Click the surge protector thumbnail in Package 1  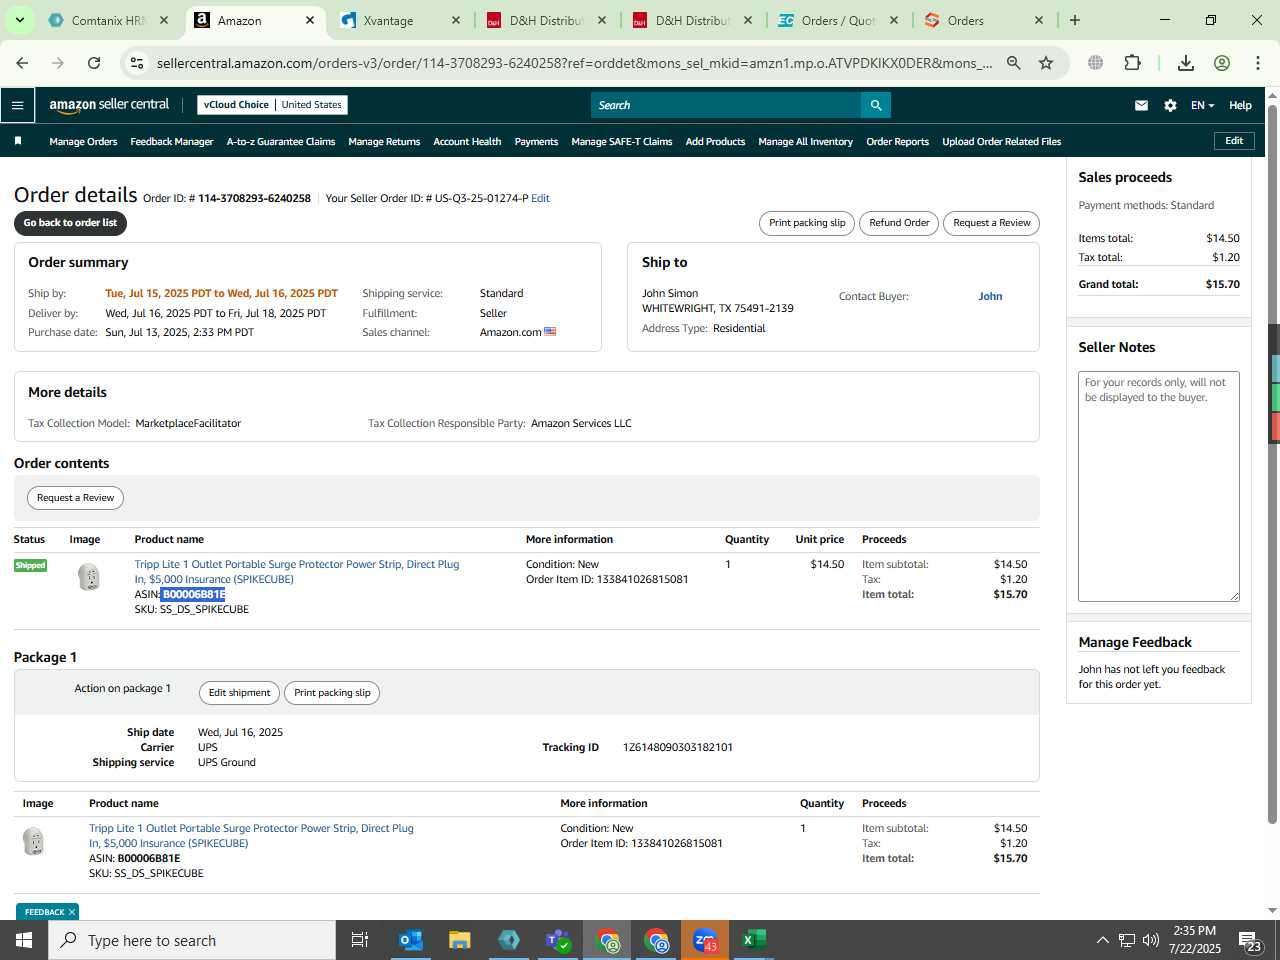[33, 841]
